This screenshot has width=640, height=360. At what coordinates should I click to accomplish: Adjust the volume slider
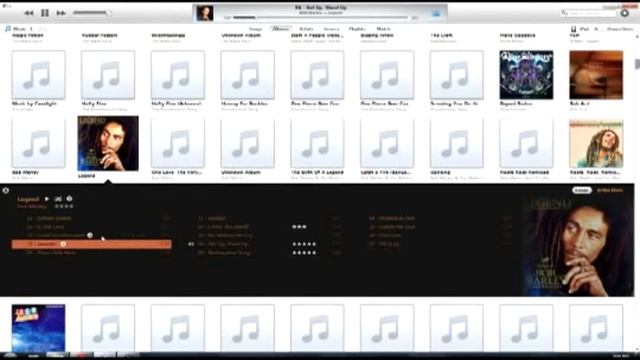(x=92, y=13)
